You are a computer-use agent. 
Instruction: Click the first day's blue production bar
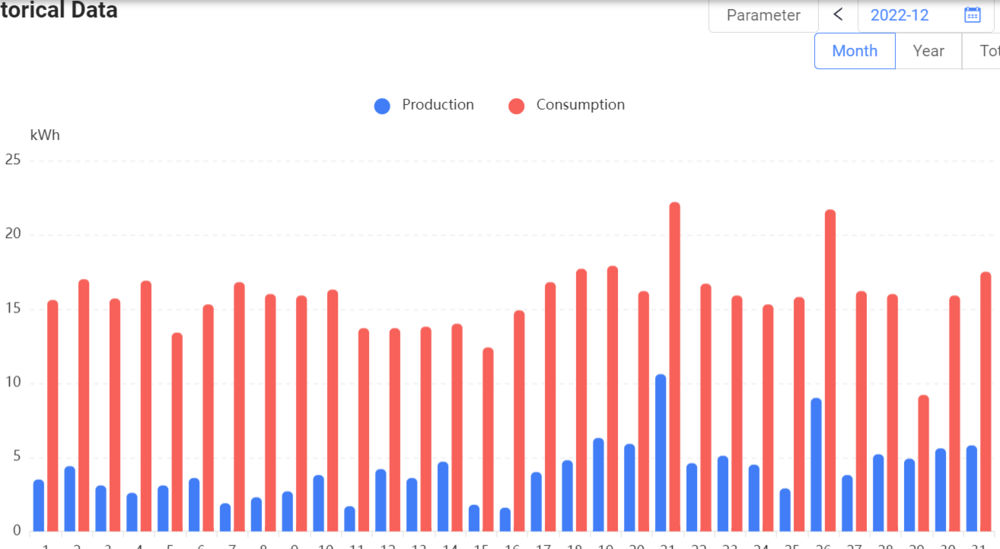pyautogui.click(x=38, y=505)
